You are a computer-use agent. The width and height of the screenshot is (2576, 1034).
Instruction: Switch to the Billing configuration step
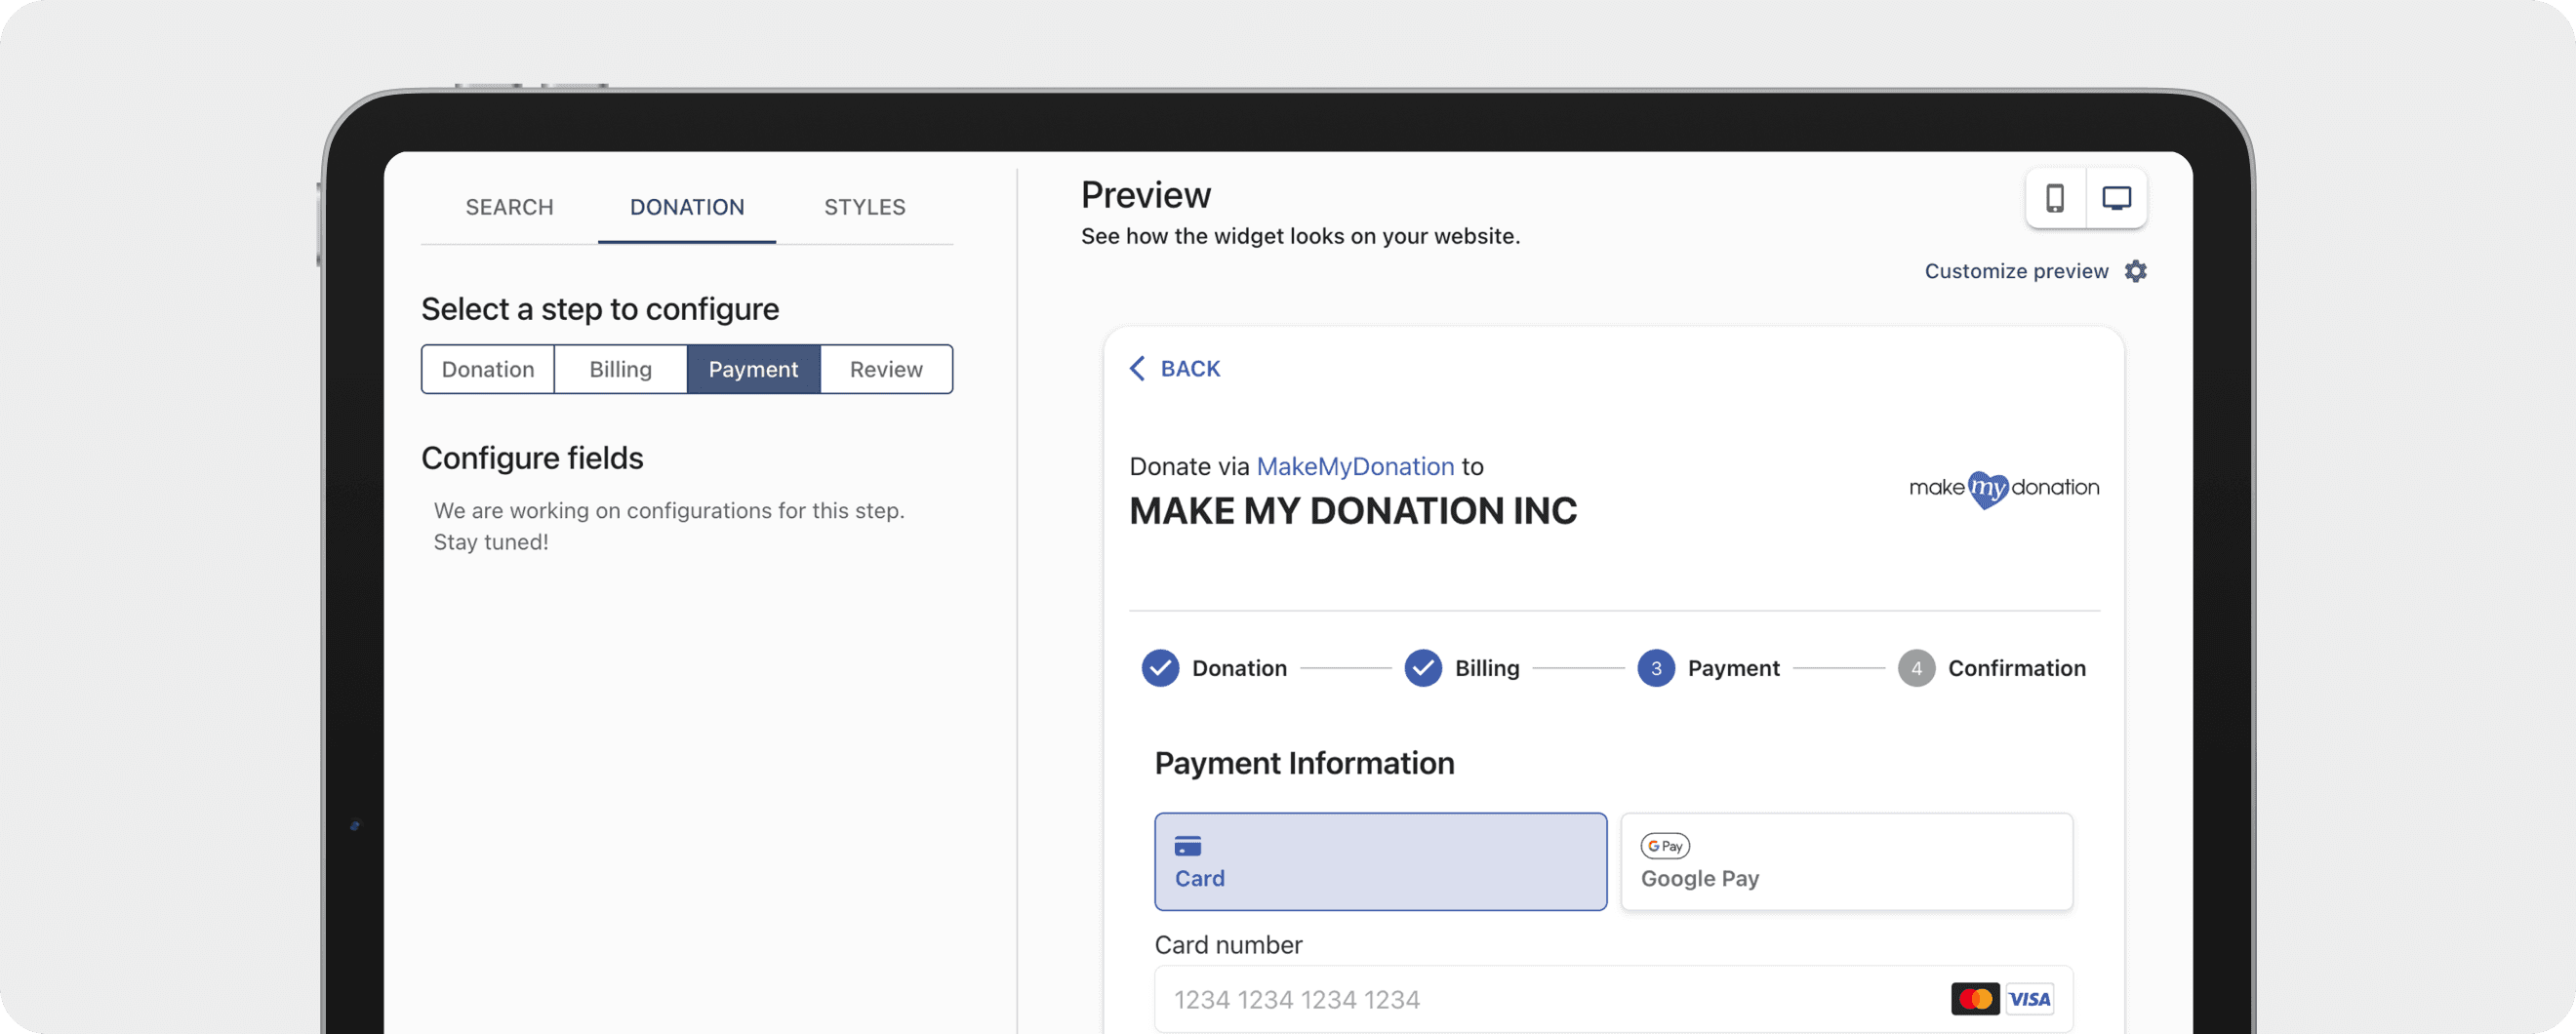point(620,369)
